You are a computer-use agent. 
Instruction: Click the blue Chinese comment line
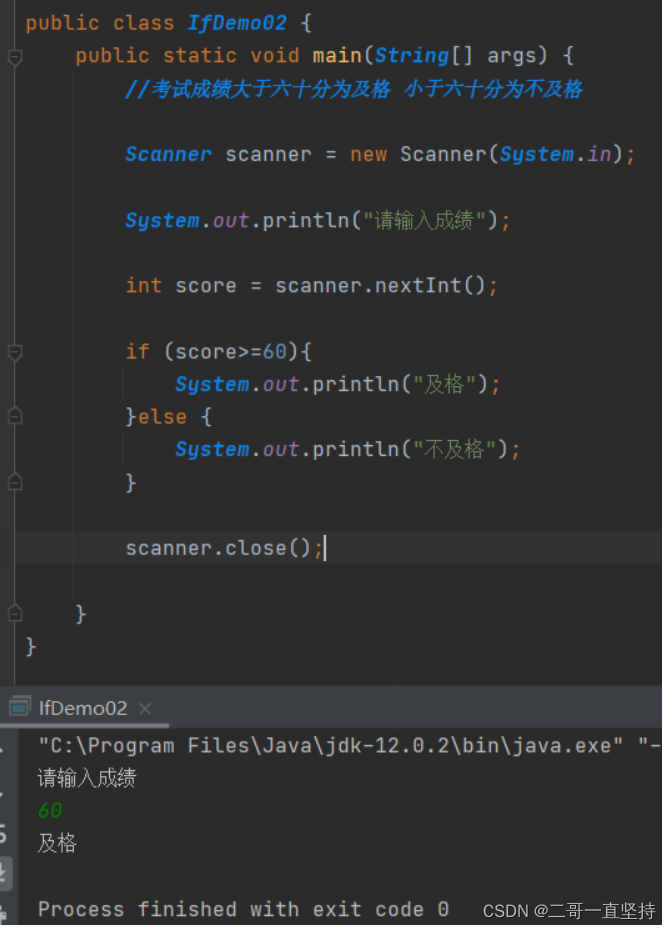(353, 89)
